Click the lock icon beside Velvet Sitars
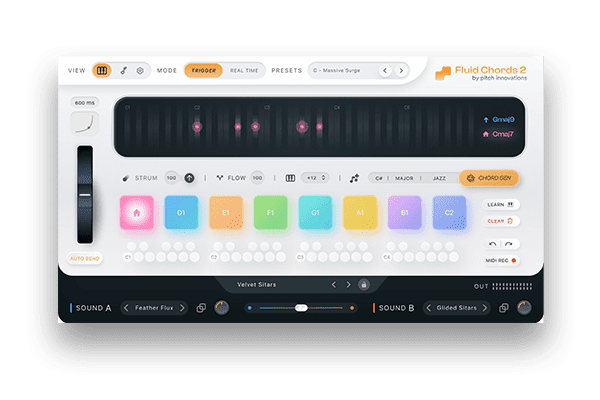 pos(363,285)
